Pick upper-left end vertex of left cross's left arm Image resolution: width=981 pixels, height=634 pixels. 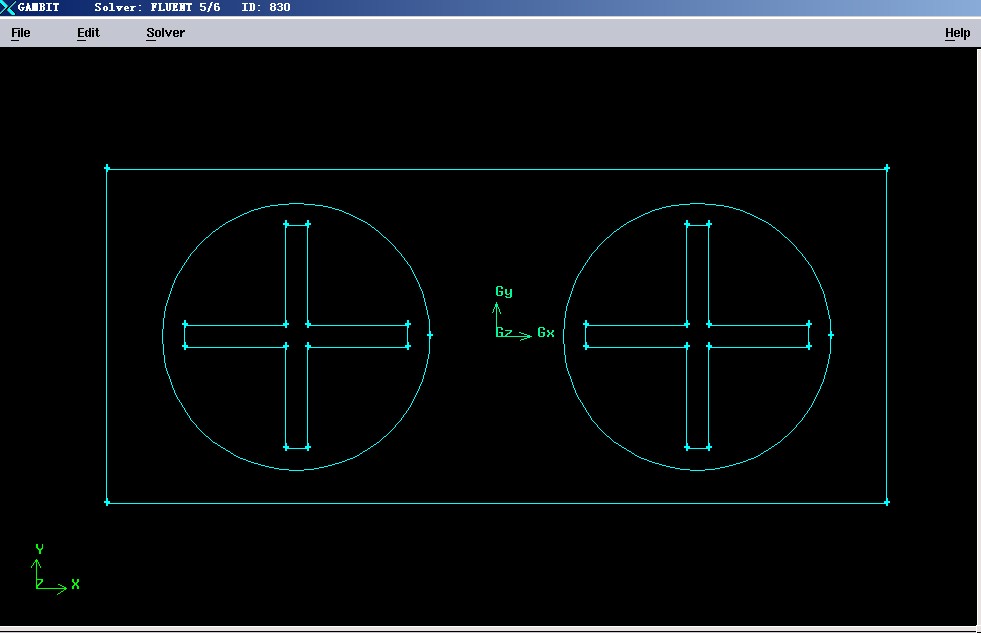[x=185, y=324]
